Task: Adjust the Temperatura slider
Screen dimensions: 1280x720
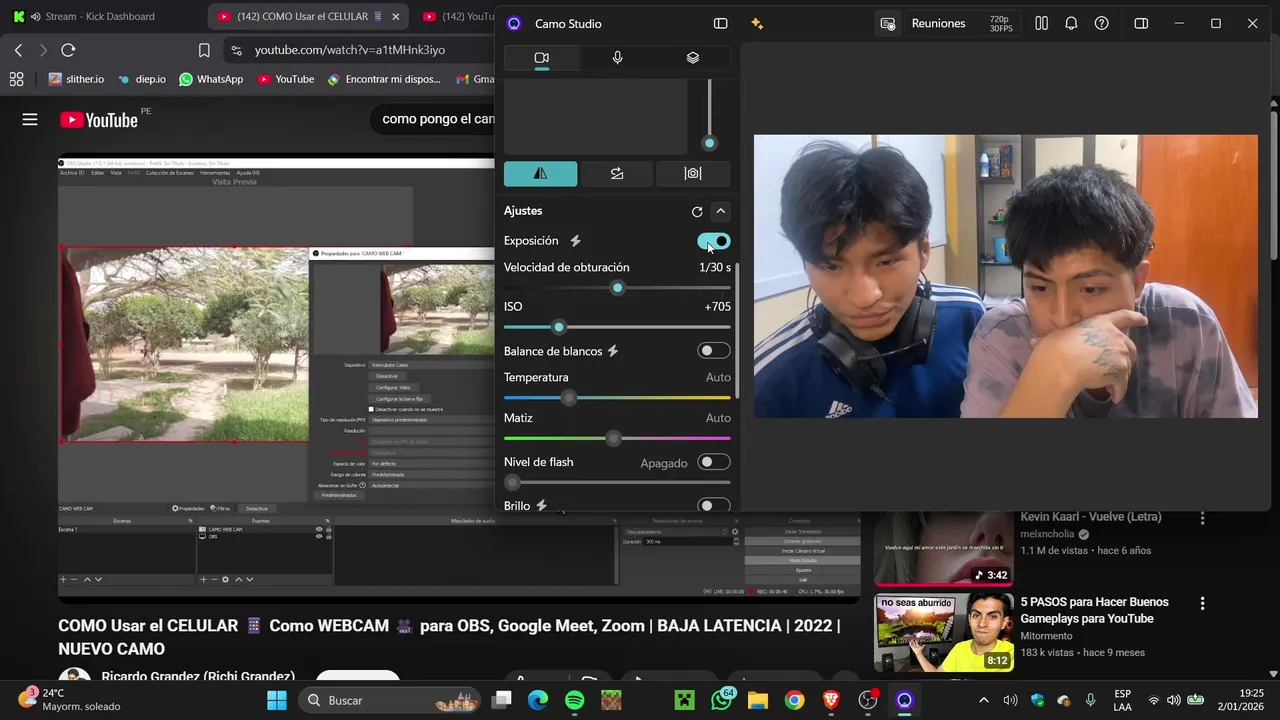Action: click(617, 398)
